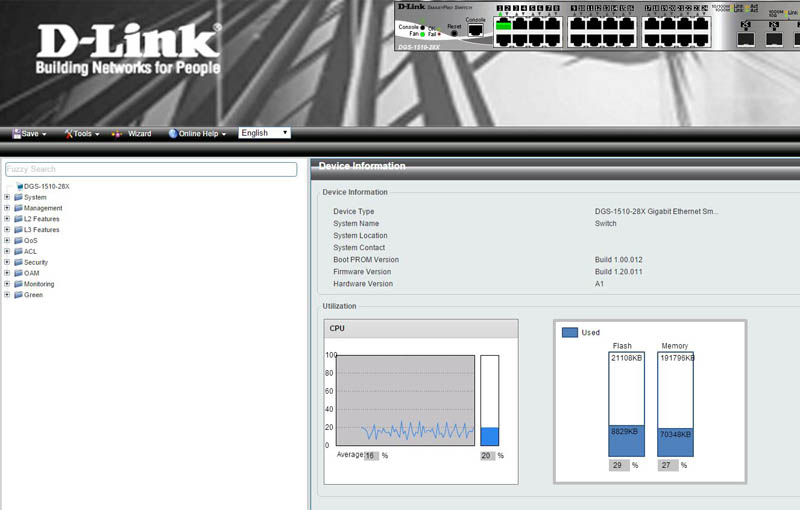Image resolution: width=800 pixels, height=510 pixels.
Task: Click the Tools wrench icon
Action: [68, 134]
